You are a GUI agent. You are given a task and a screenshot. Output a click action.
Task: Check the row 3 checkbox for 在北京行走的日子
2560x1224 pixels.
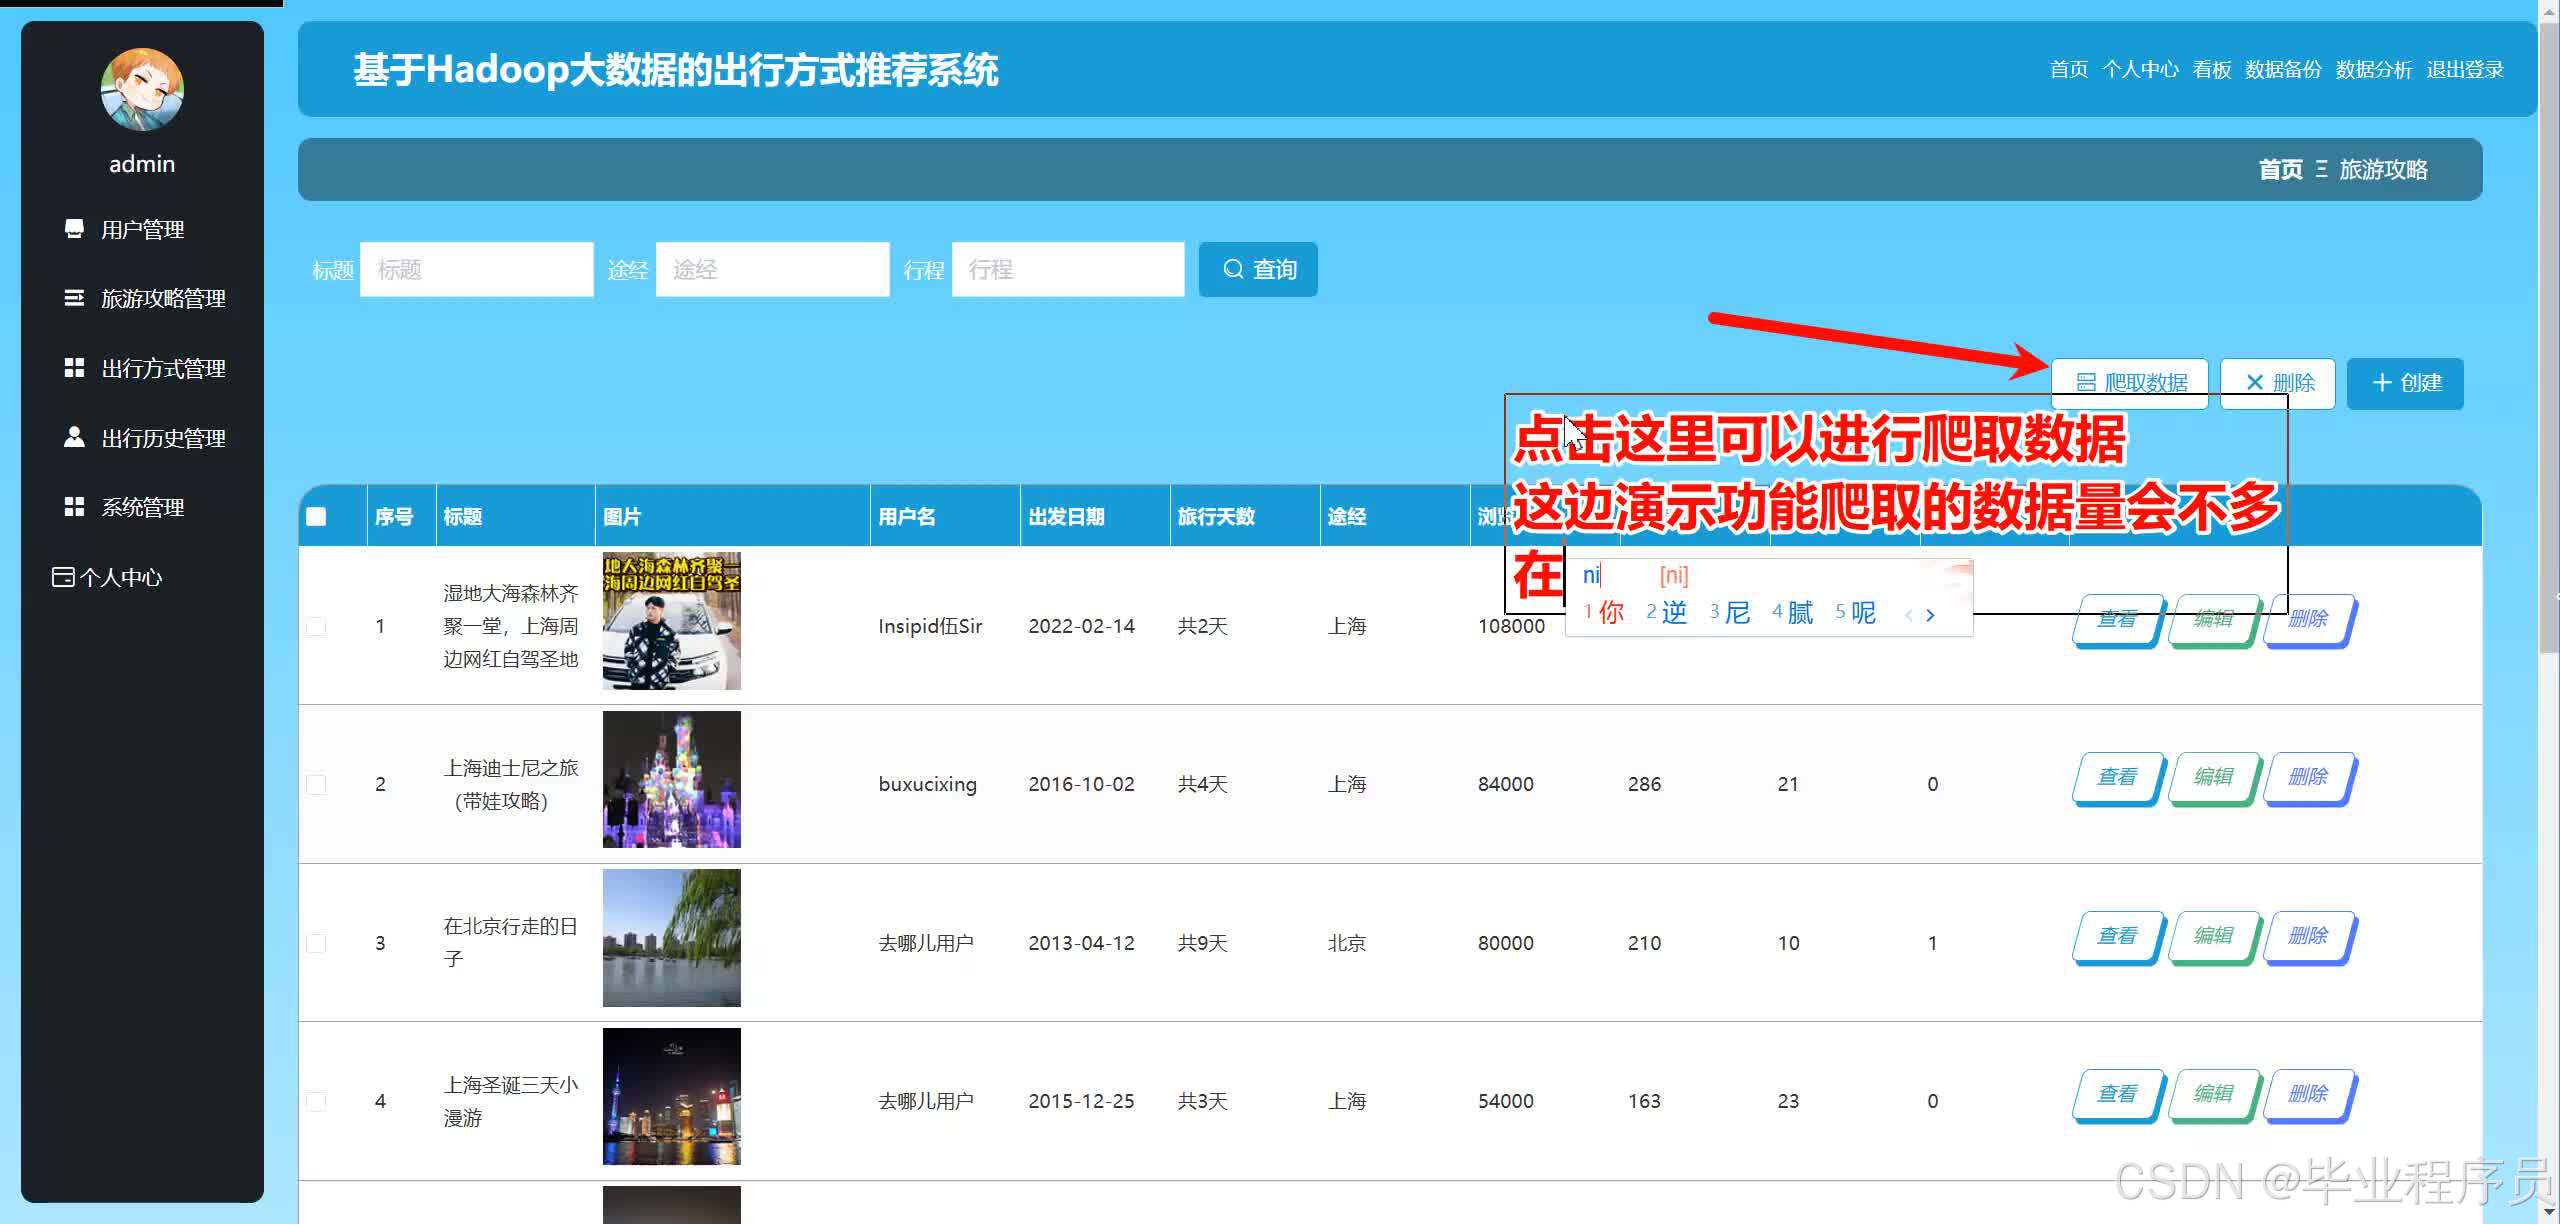316,942
